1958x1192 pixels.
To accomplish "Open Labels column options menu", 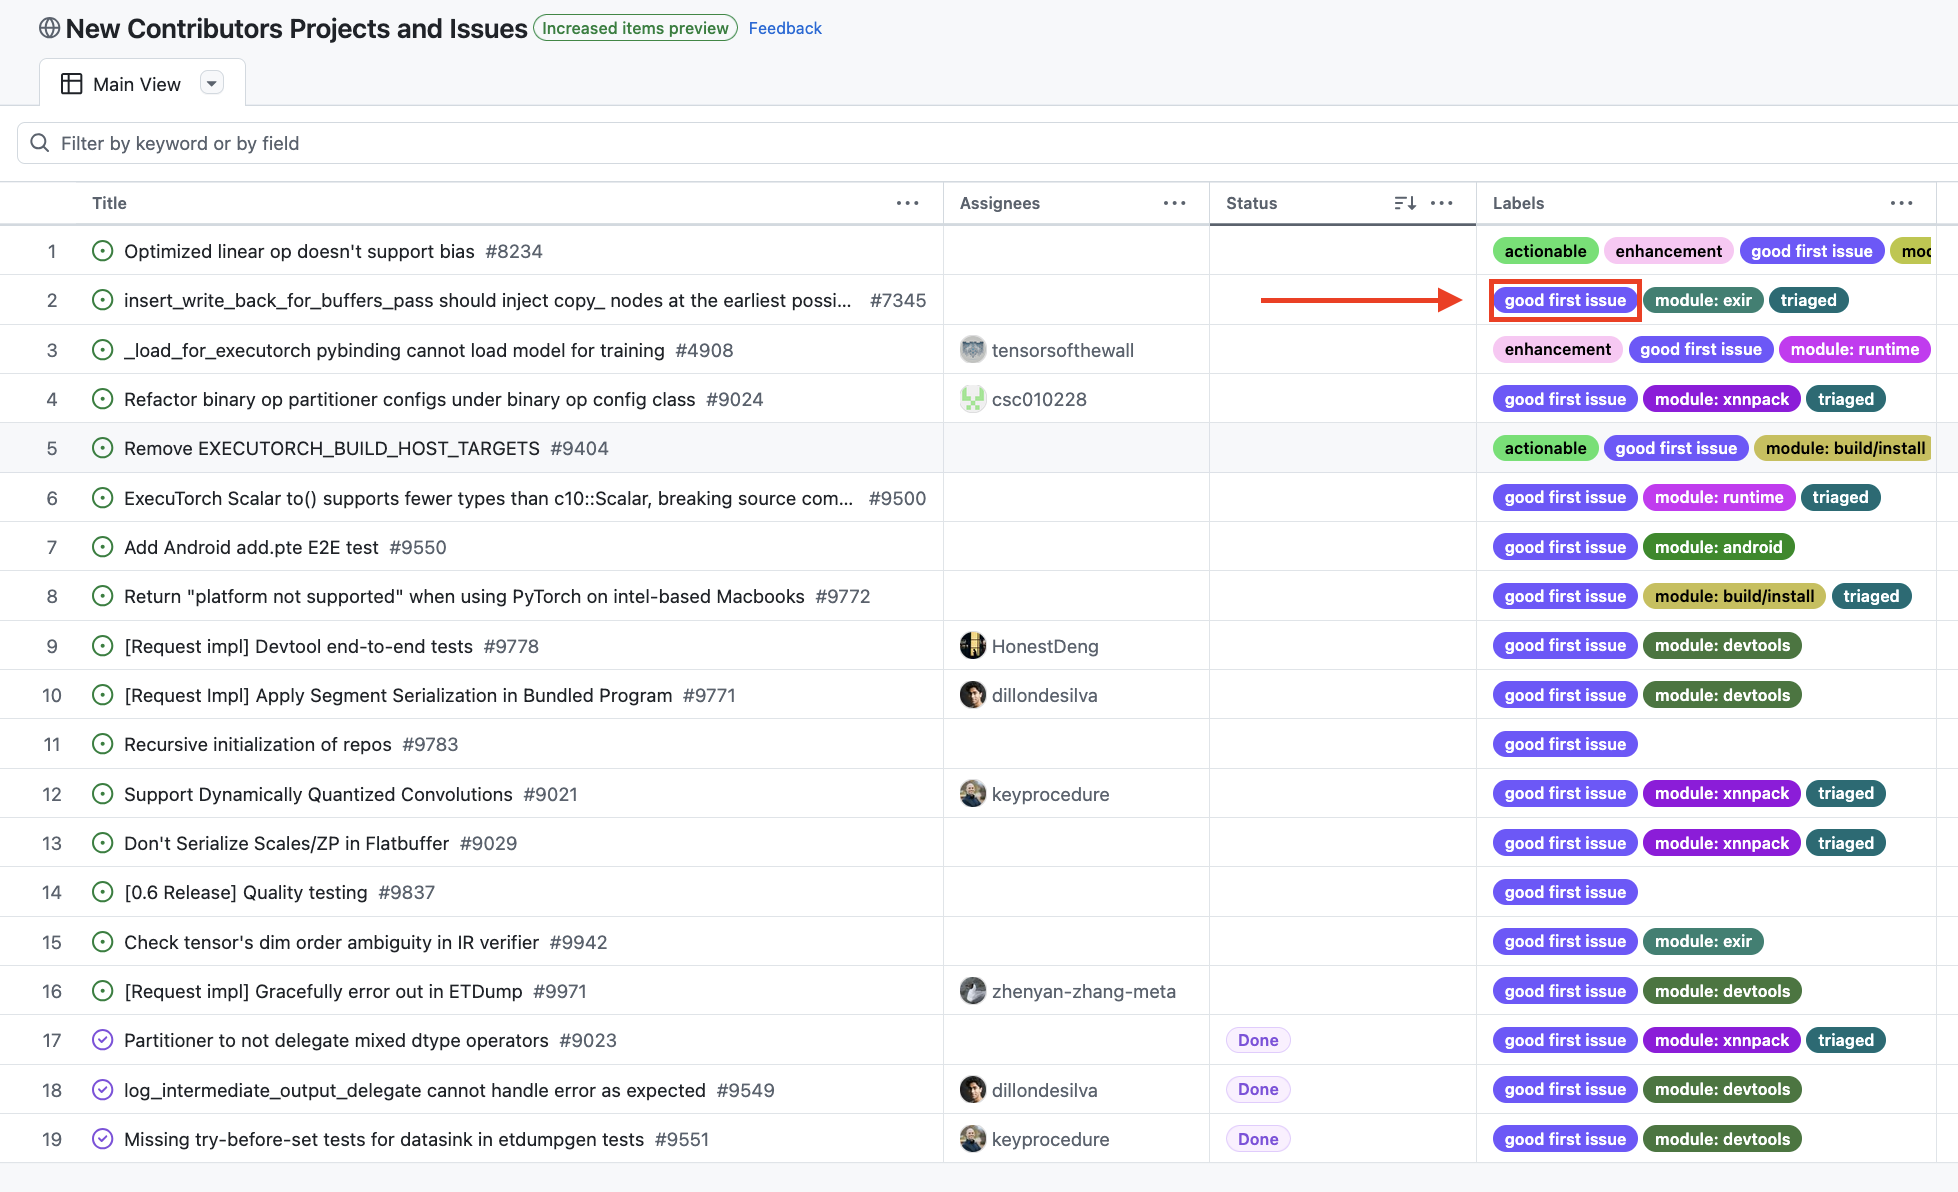I will pos(1901,203).
